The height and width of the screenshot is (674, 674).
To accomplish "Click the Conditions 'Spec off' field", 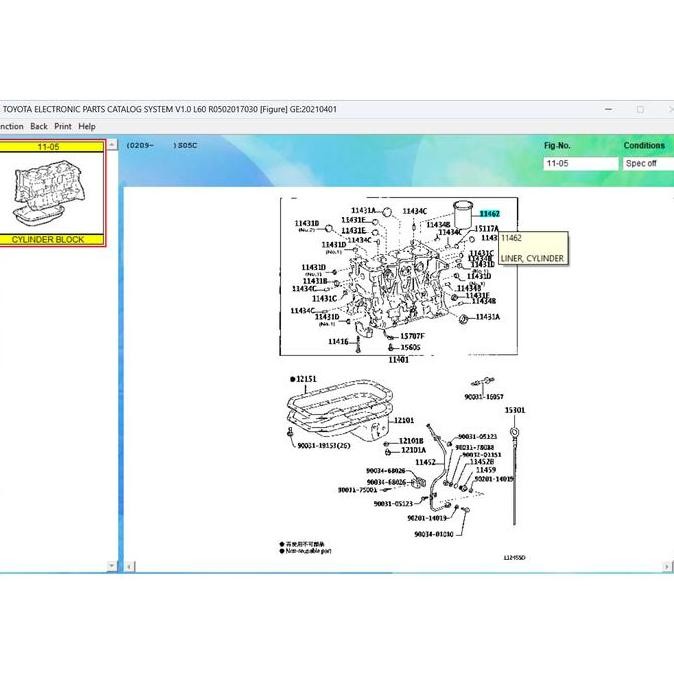I will 645,163.
